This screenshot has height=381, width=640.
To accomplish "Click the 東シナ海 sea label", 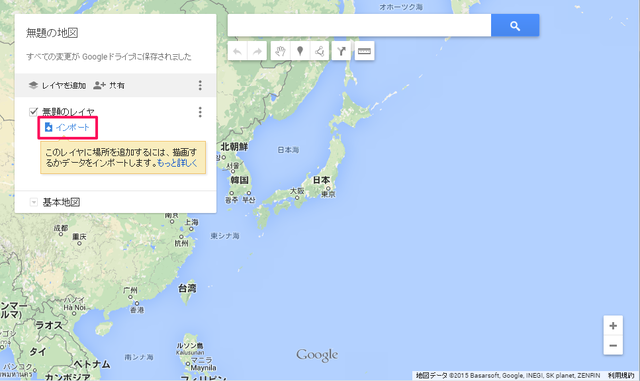I will point(225,236).
